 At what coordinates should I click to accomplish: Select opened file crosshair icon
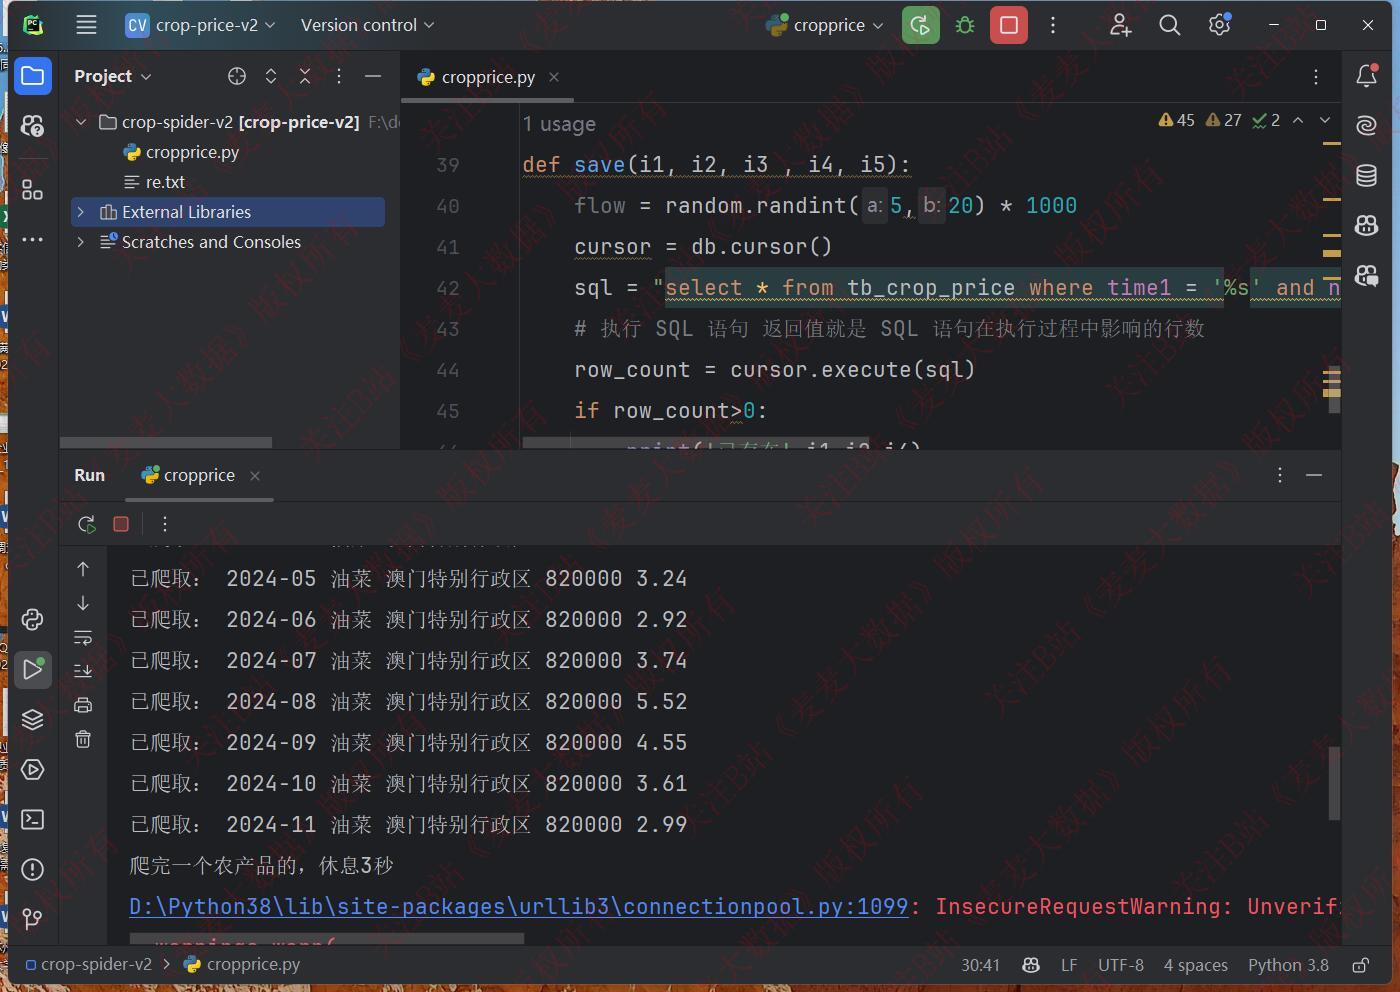tap(237, 76)
